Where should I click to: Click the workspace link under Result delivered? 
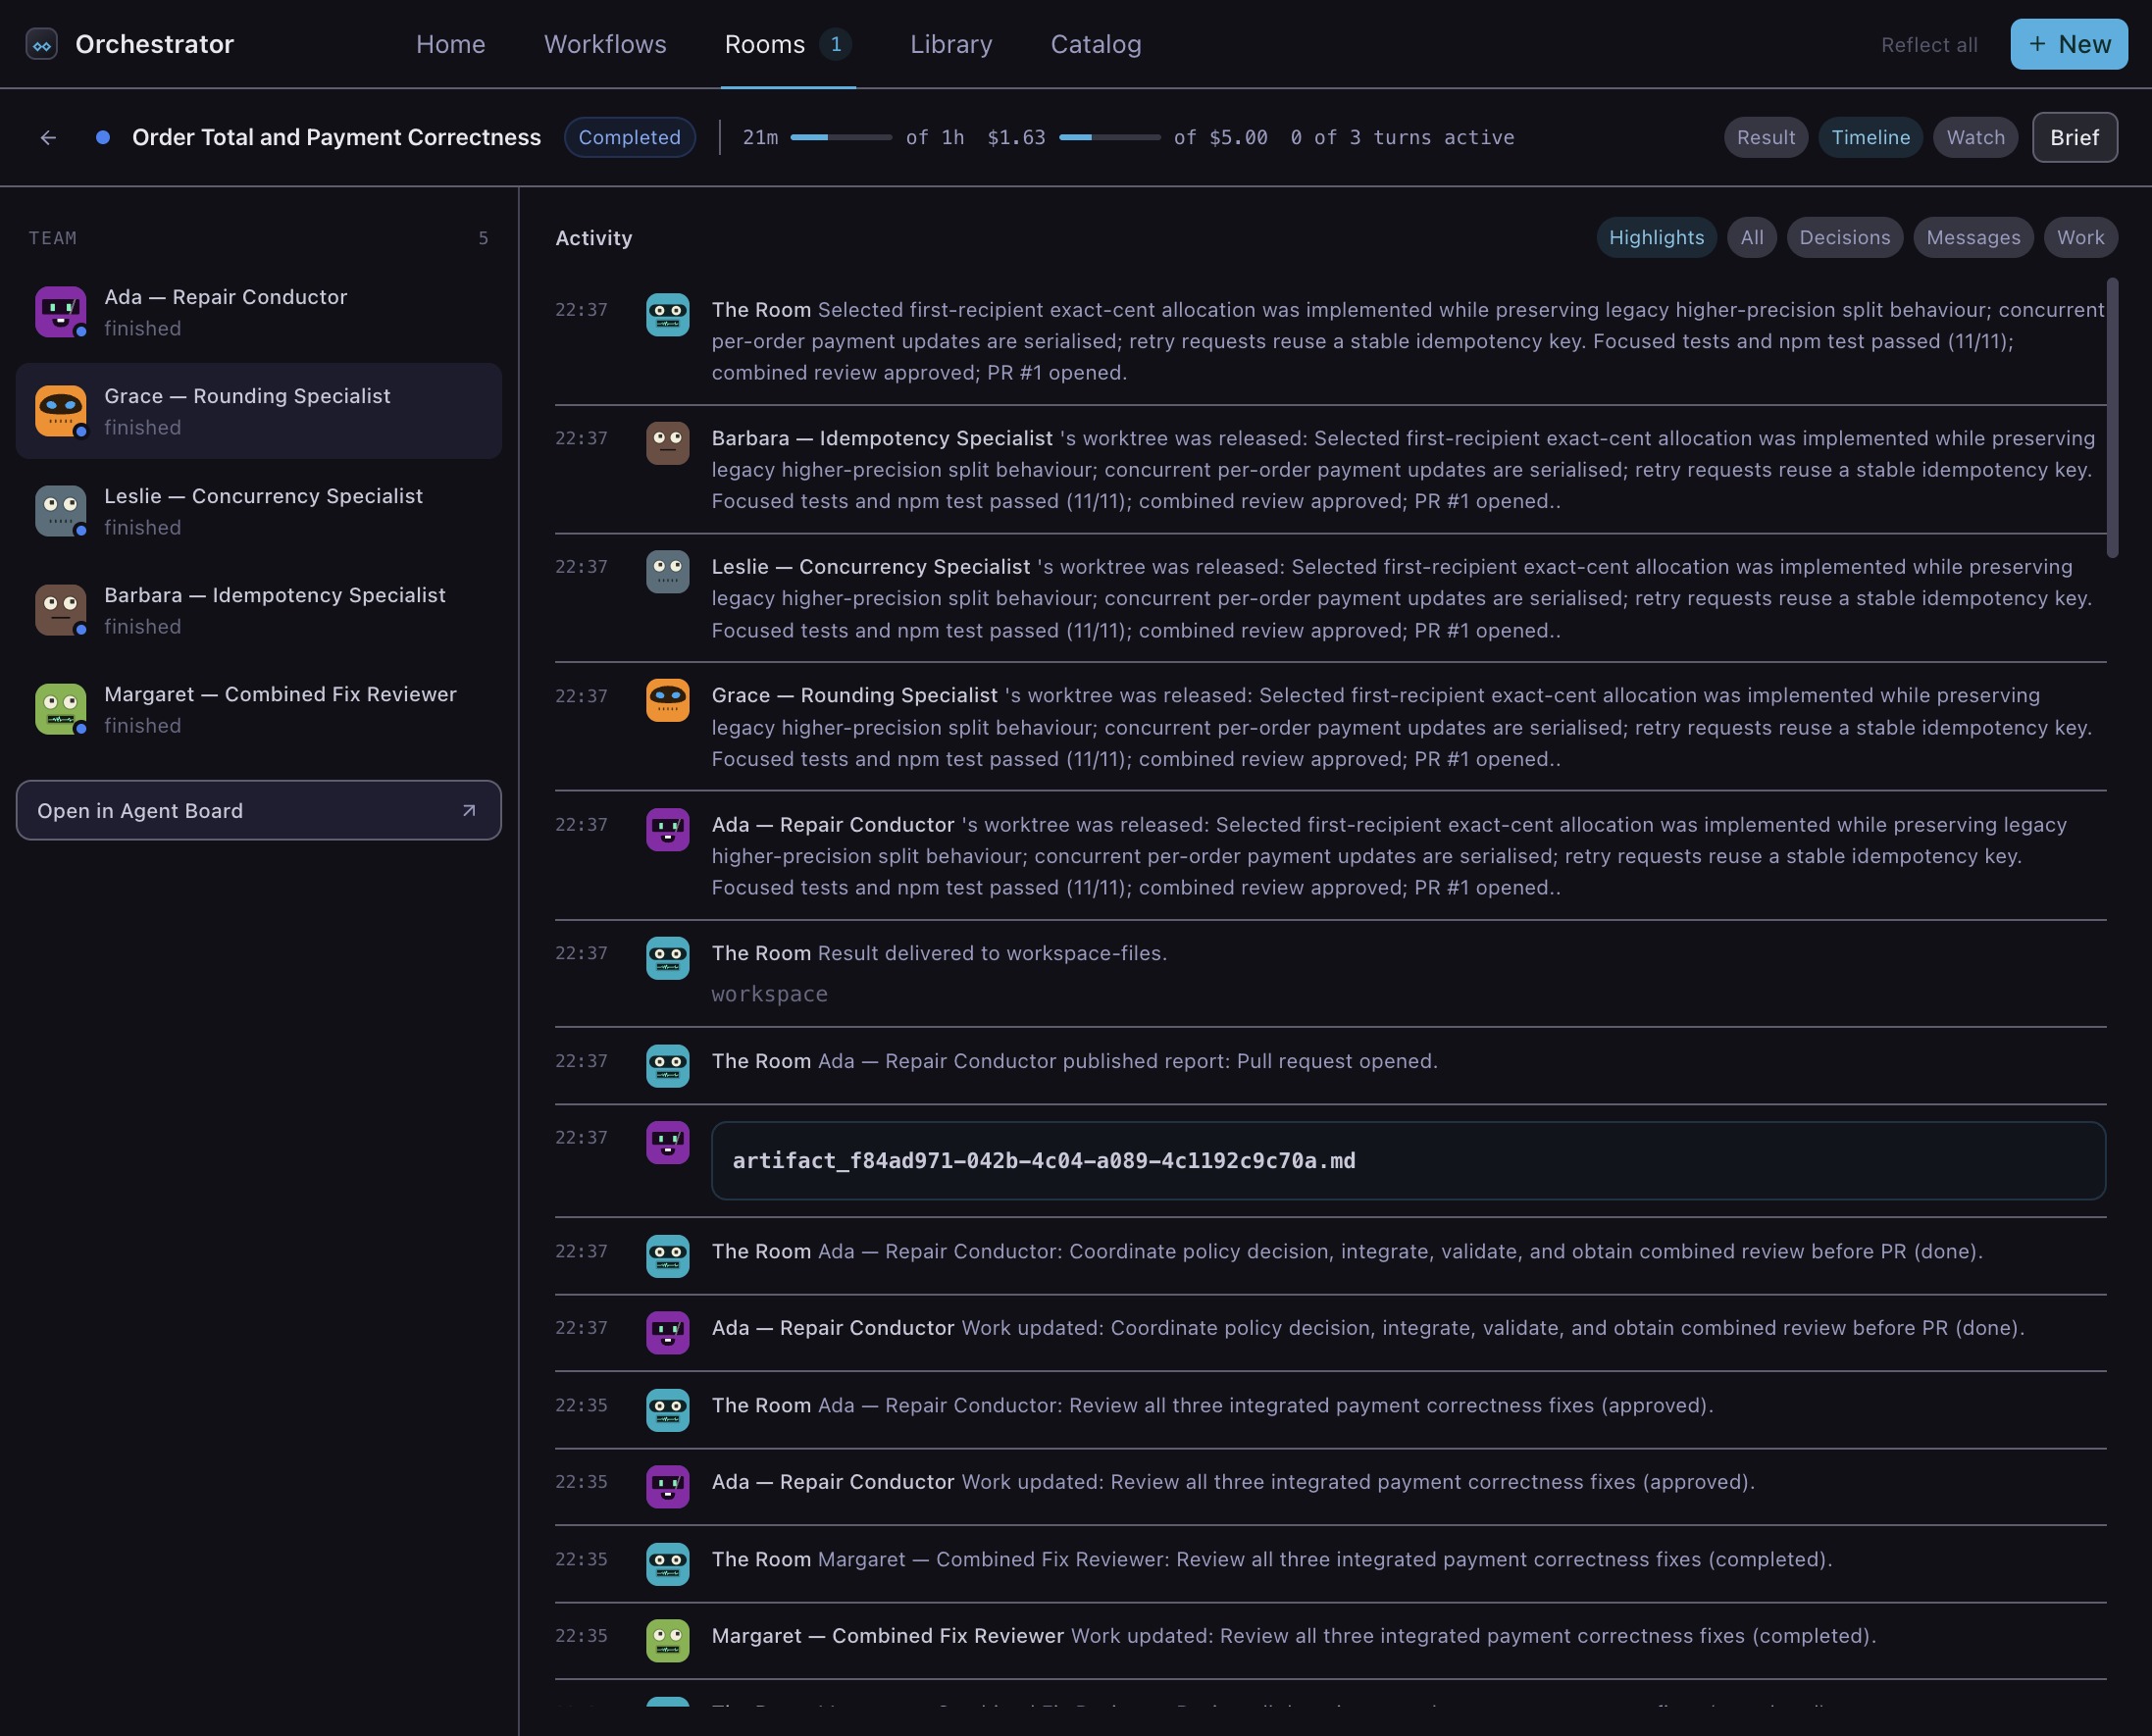769,994
